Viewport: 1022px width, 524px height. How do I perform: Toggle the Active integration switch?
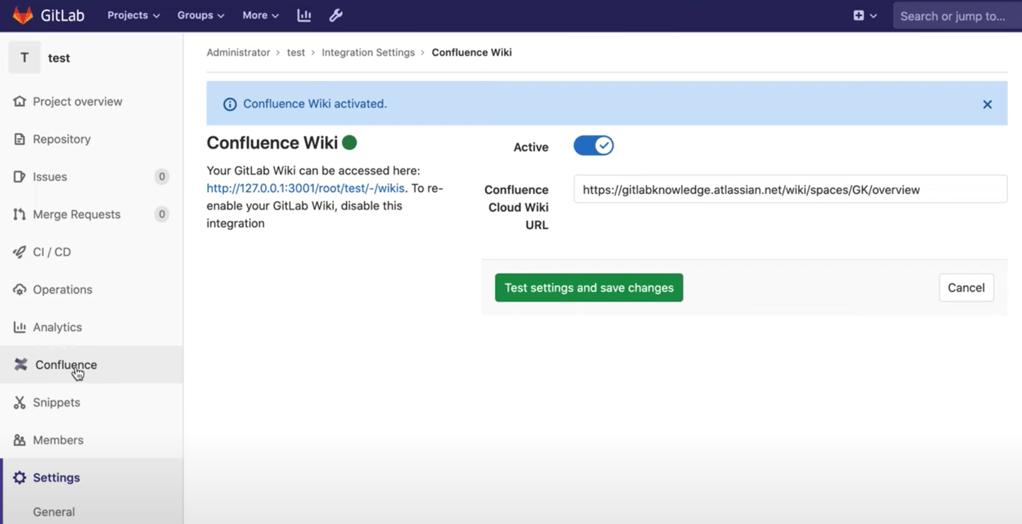(x=593, y=146)
